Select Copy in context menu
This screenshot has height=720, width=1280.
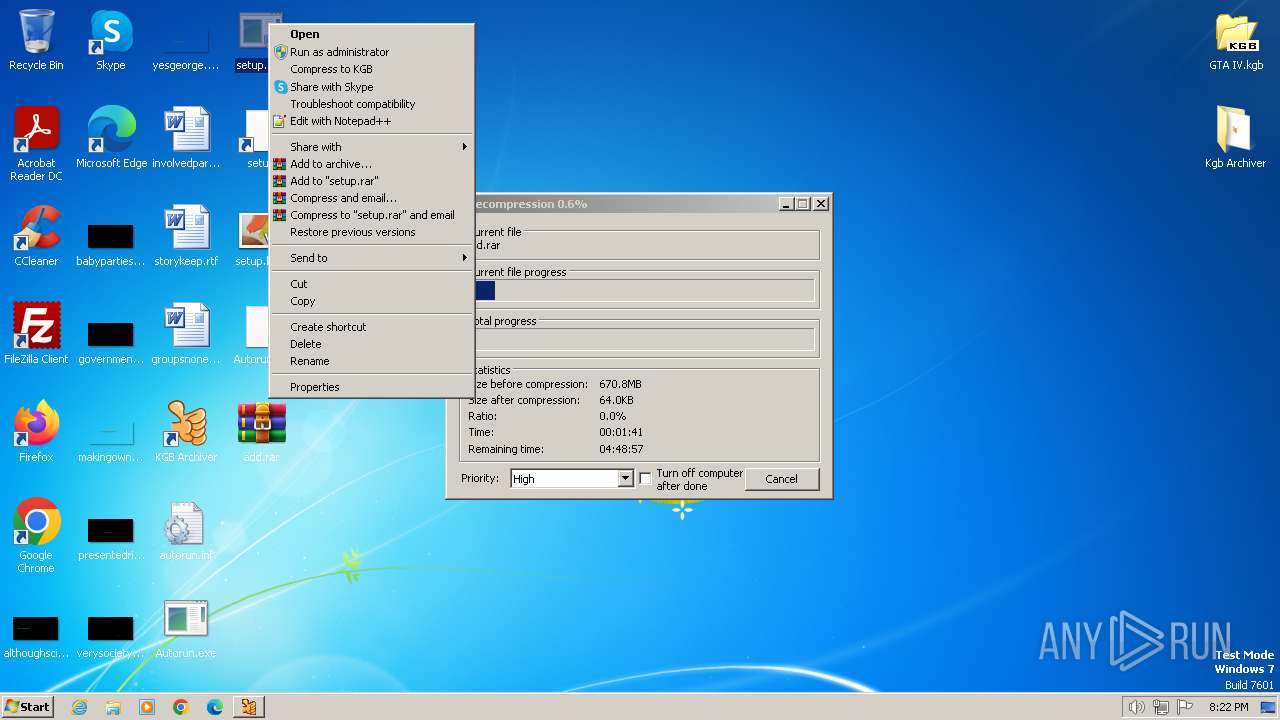pyautogui.click(x=372, y=301)
